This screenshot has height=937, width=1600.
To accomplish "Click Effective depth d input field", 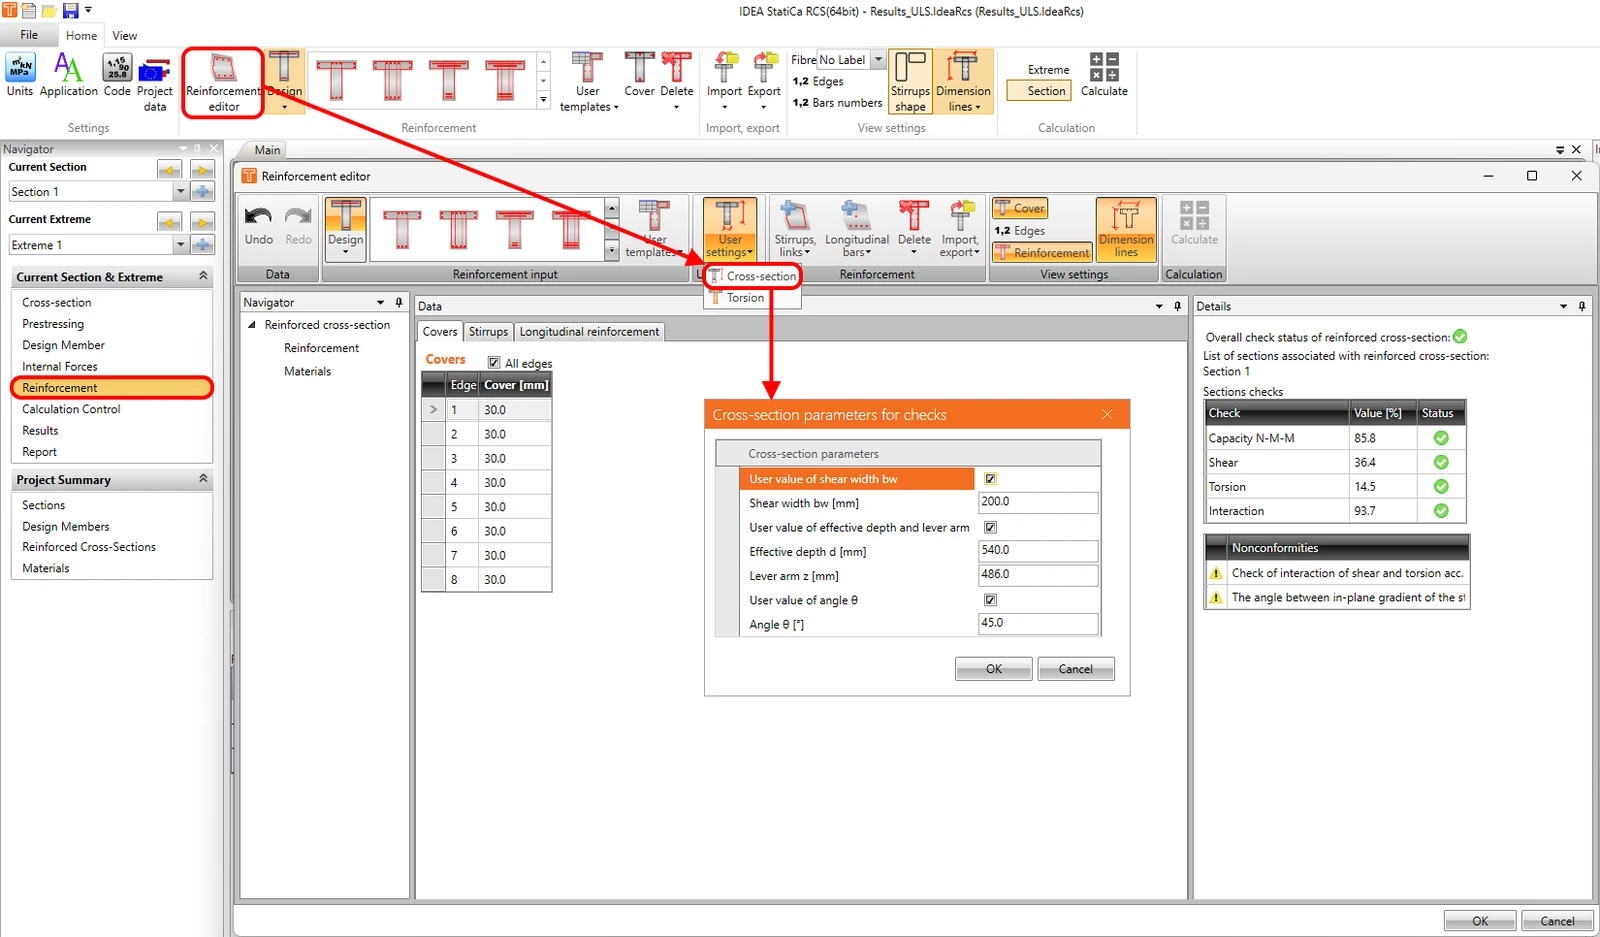I will 1038,550.
